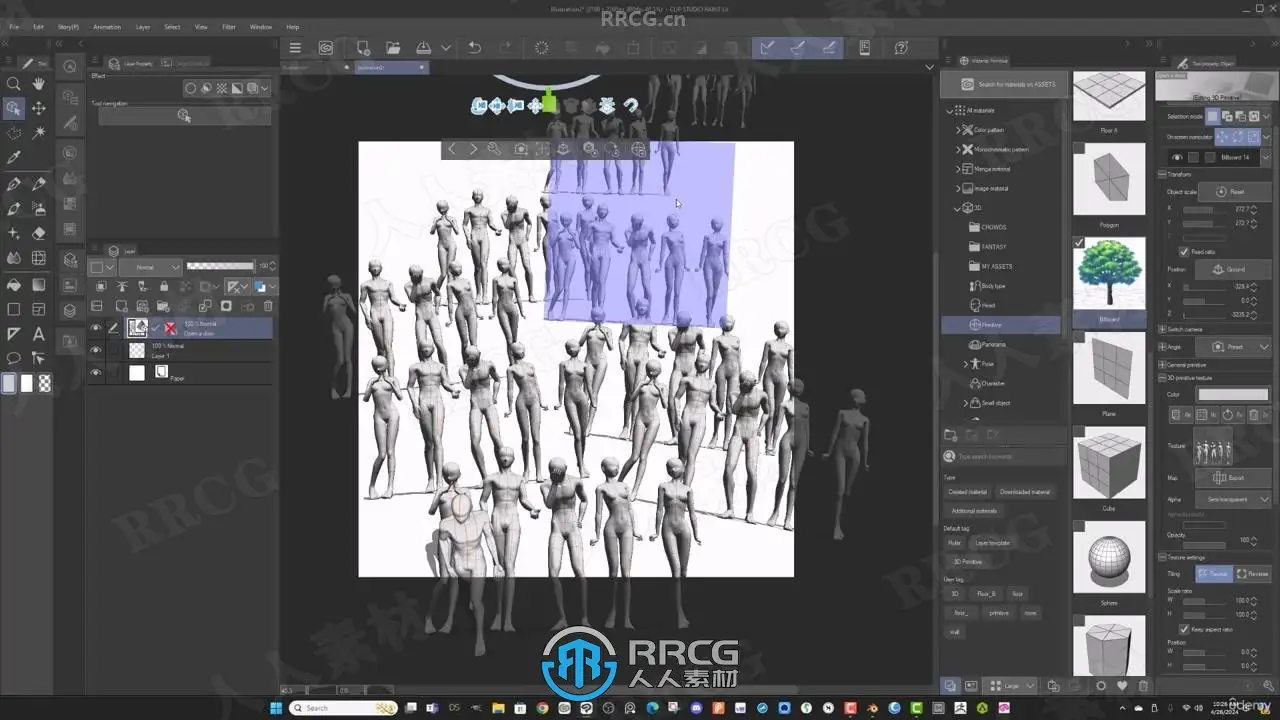The height and width of the screenshot is (720, 1280).
Task: Click the Export map button
Action: point(1233,478)
